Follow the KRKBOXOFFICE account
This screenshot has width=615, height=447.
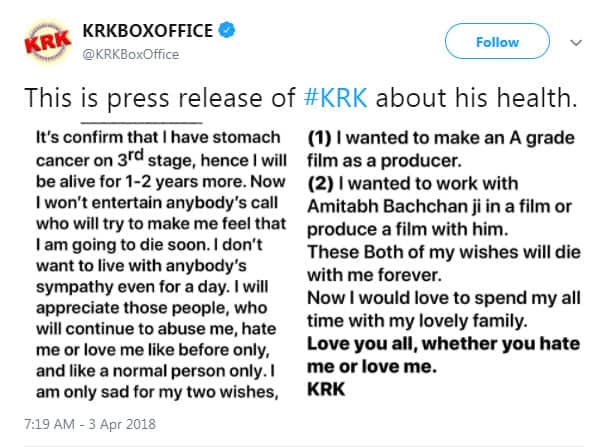click(497, 41)
